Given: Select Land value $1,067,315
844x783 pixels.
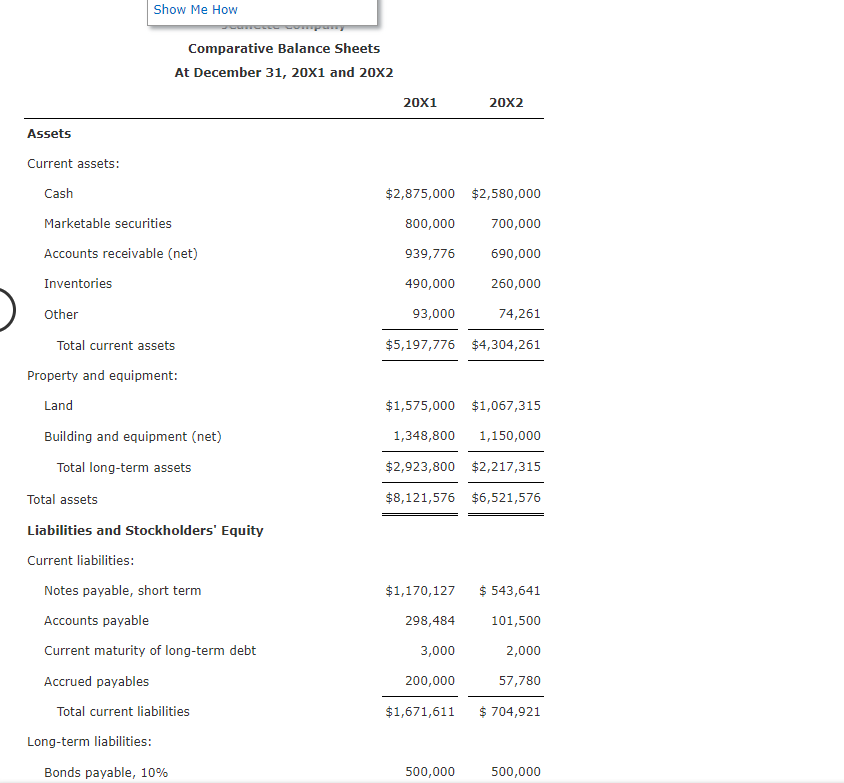Looking at the screenshot, I should 506,406.
